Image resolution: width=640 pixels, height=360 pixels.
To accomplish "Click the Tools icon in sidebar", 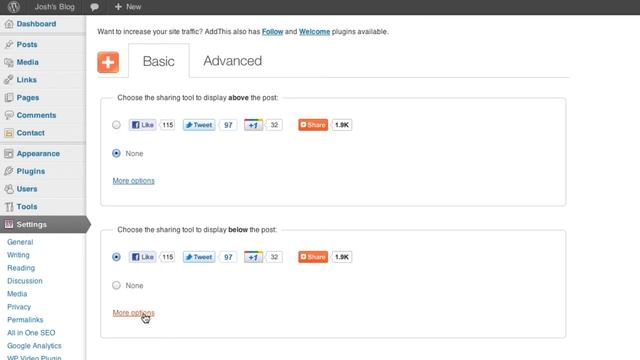I will click(x=9, y=207).
